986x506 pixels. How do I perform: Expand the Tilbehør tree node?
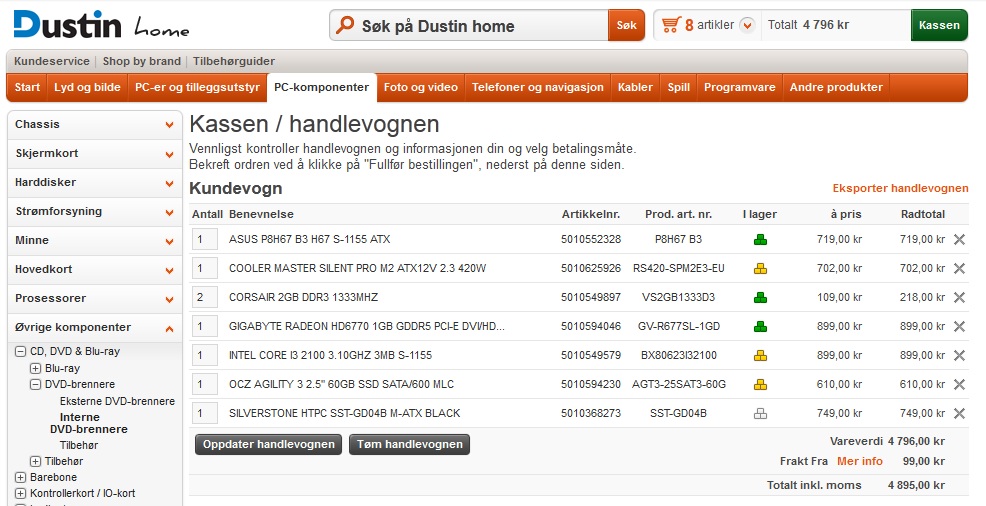[x=35, y=461]
